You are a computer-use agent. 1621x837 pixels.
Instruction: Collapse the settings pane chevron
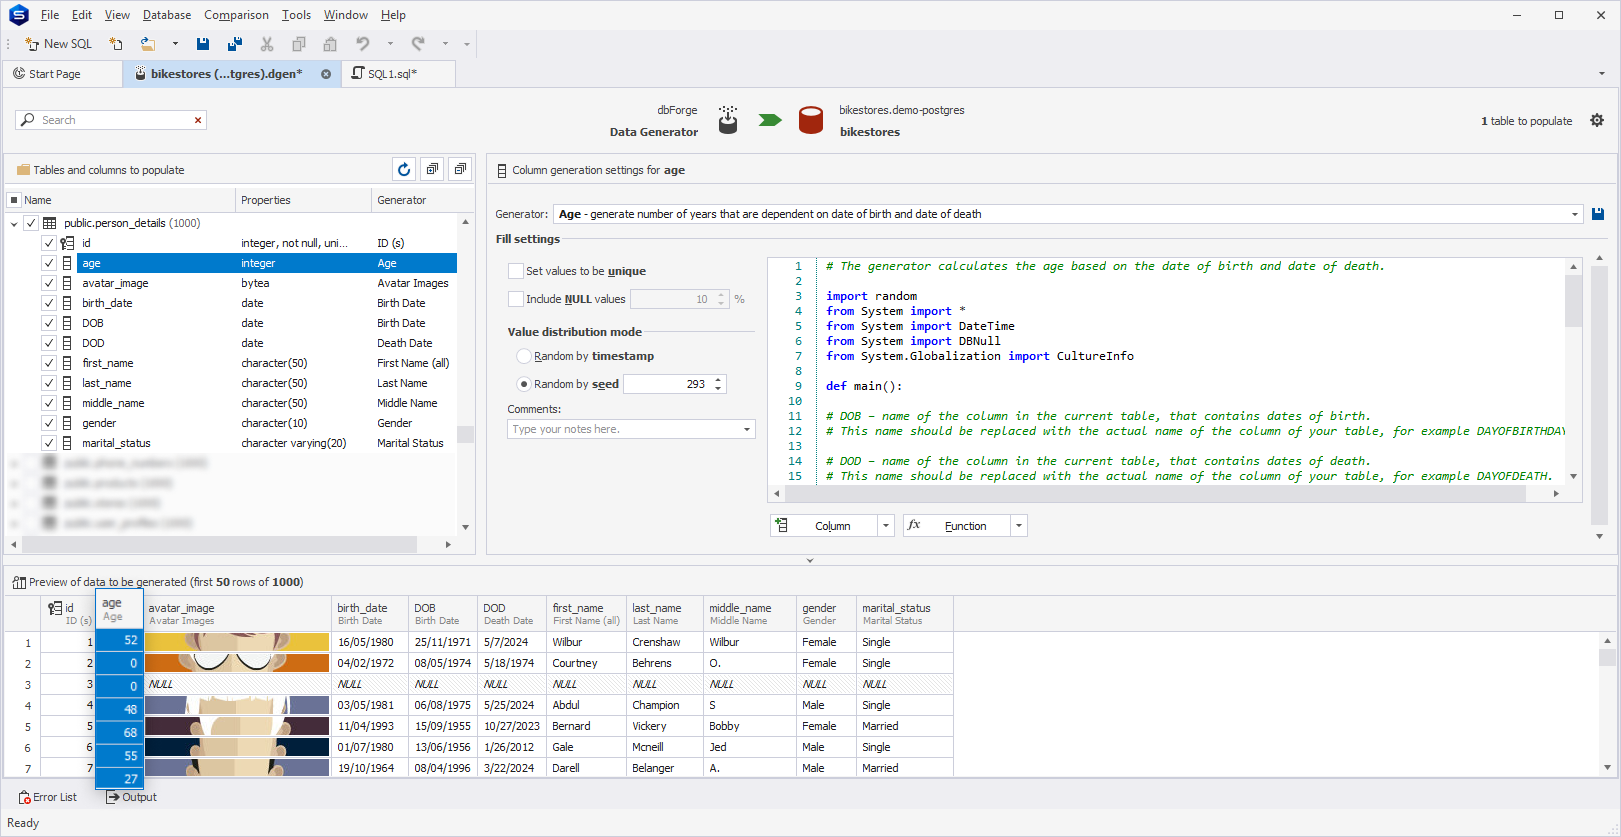810,561
